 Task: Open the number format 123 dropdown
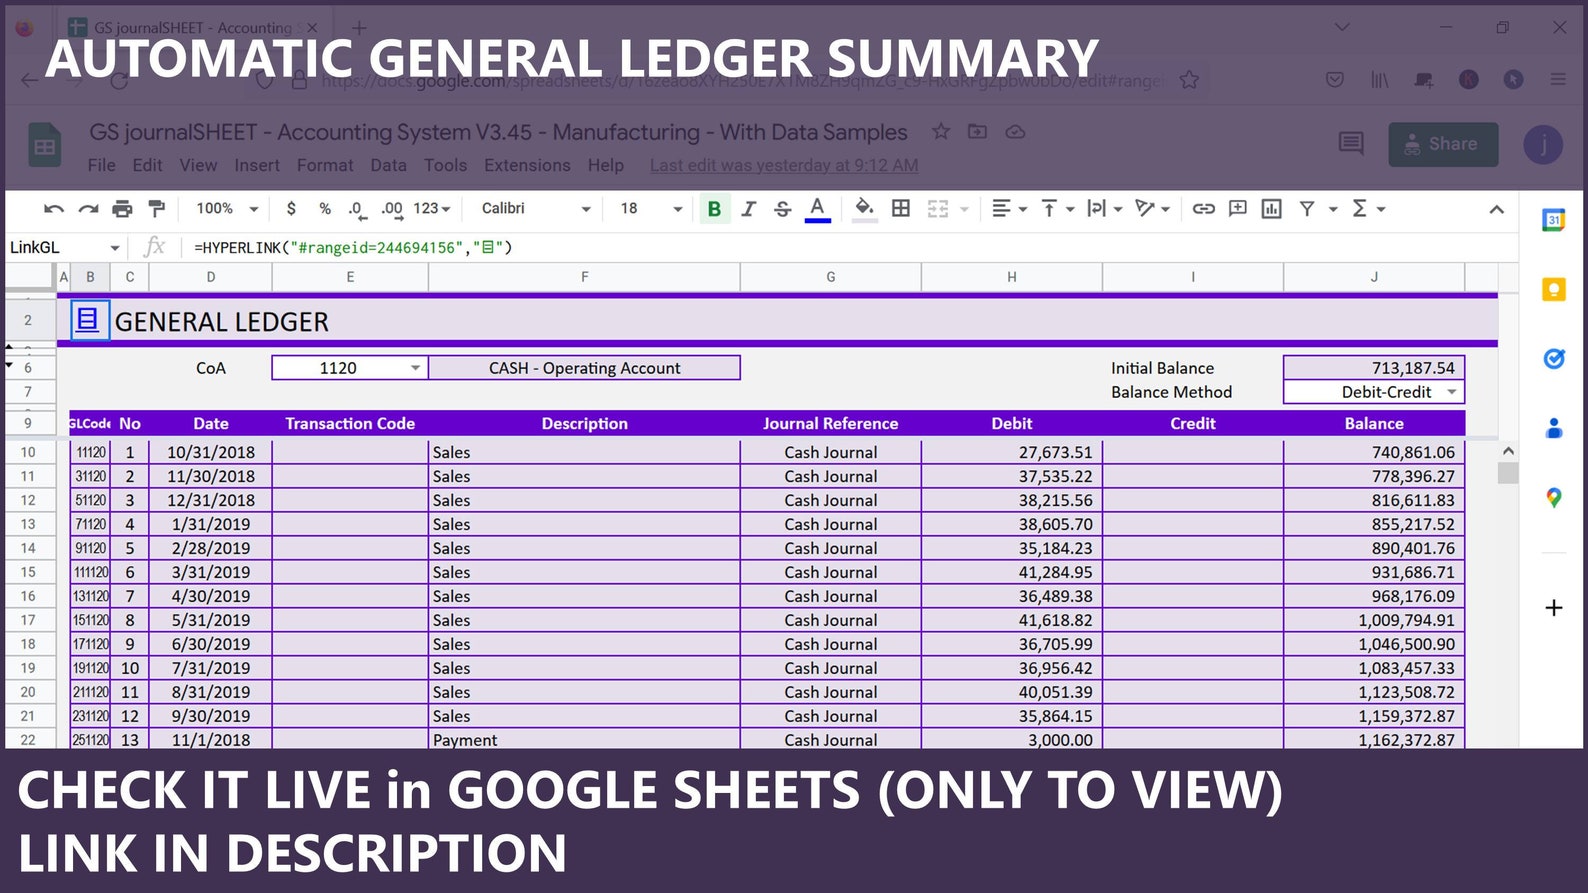432,208
